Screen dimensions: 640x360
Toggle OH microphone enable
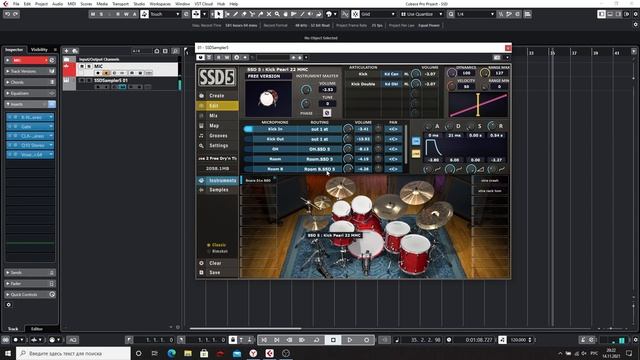click(248, 149)
